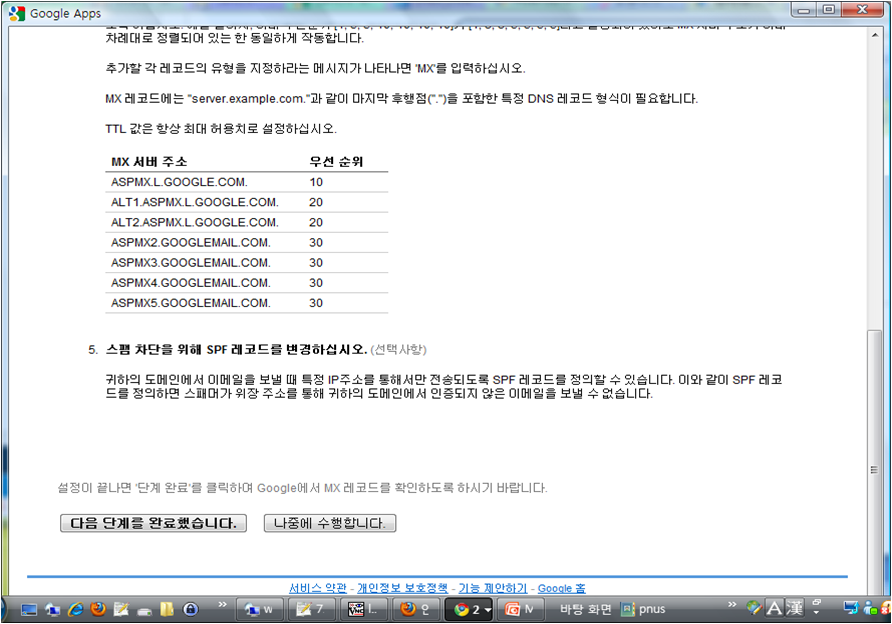Switch to the Firefox taskbar window
Viewport: 892px width, 624px height.
coord(415,610)
